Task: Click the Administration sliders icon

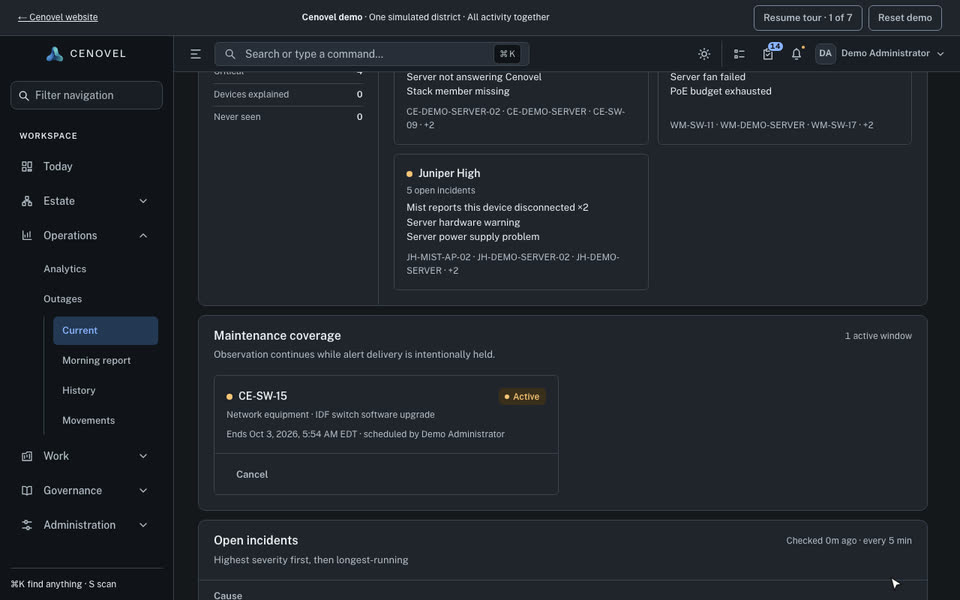Action: coord(27,525)
